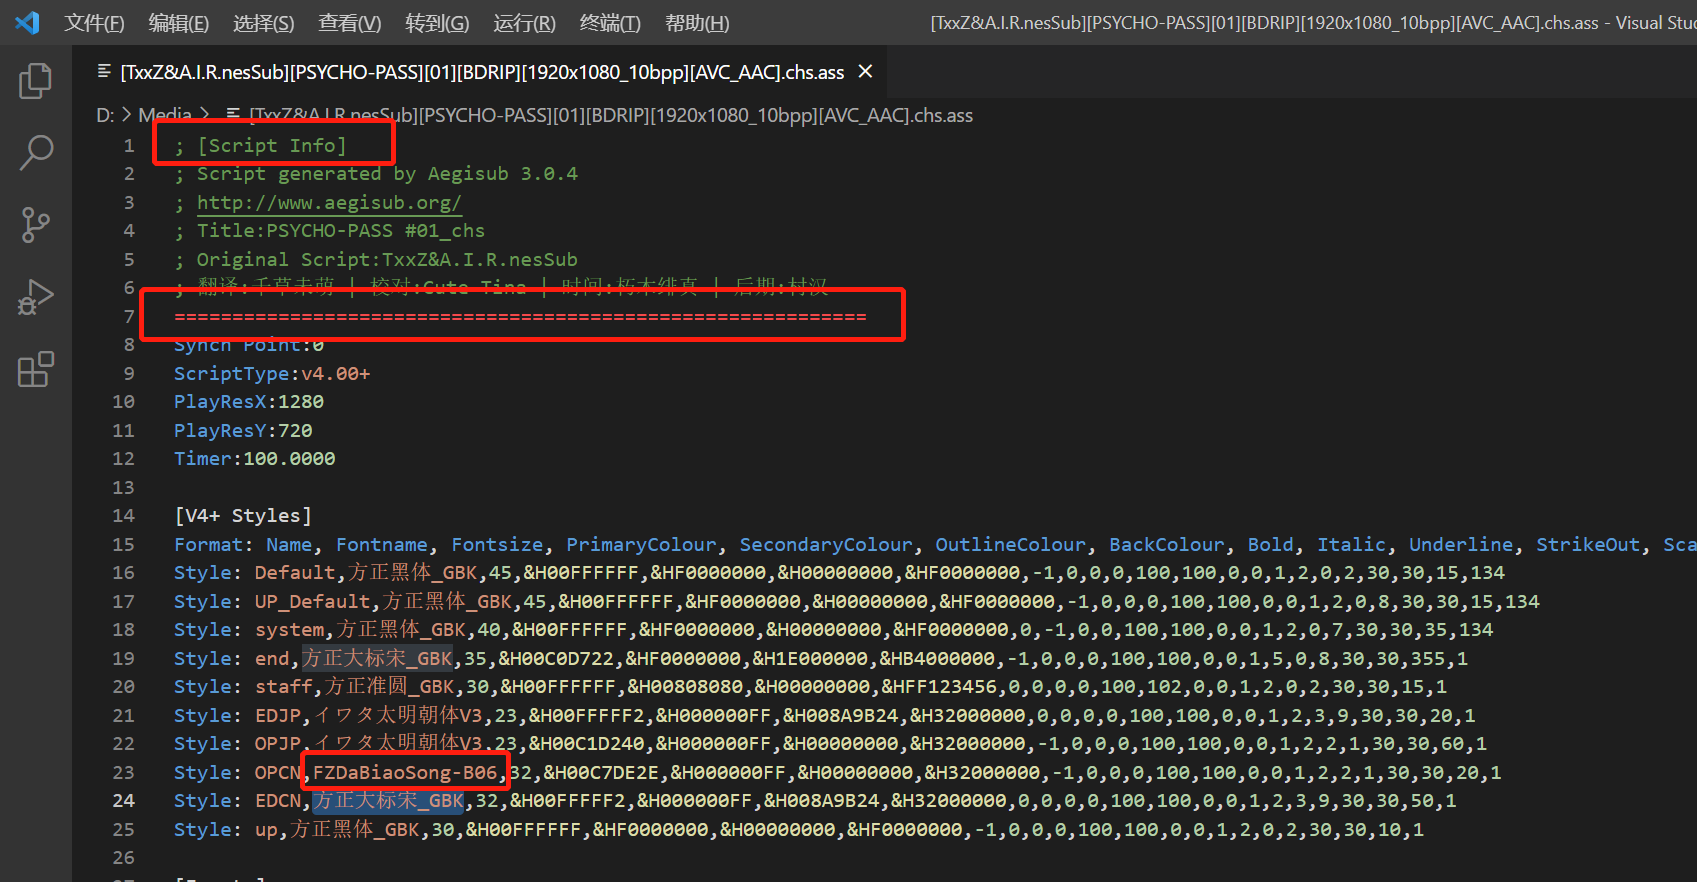Open the Explorer view in activity bar
The width and height of the screenshot is (1697, 882).
point(35,81)
